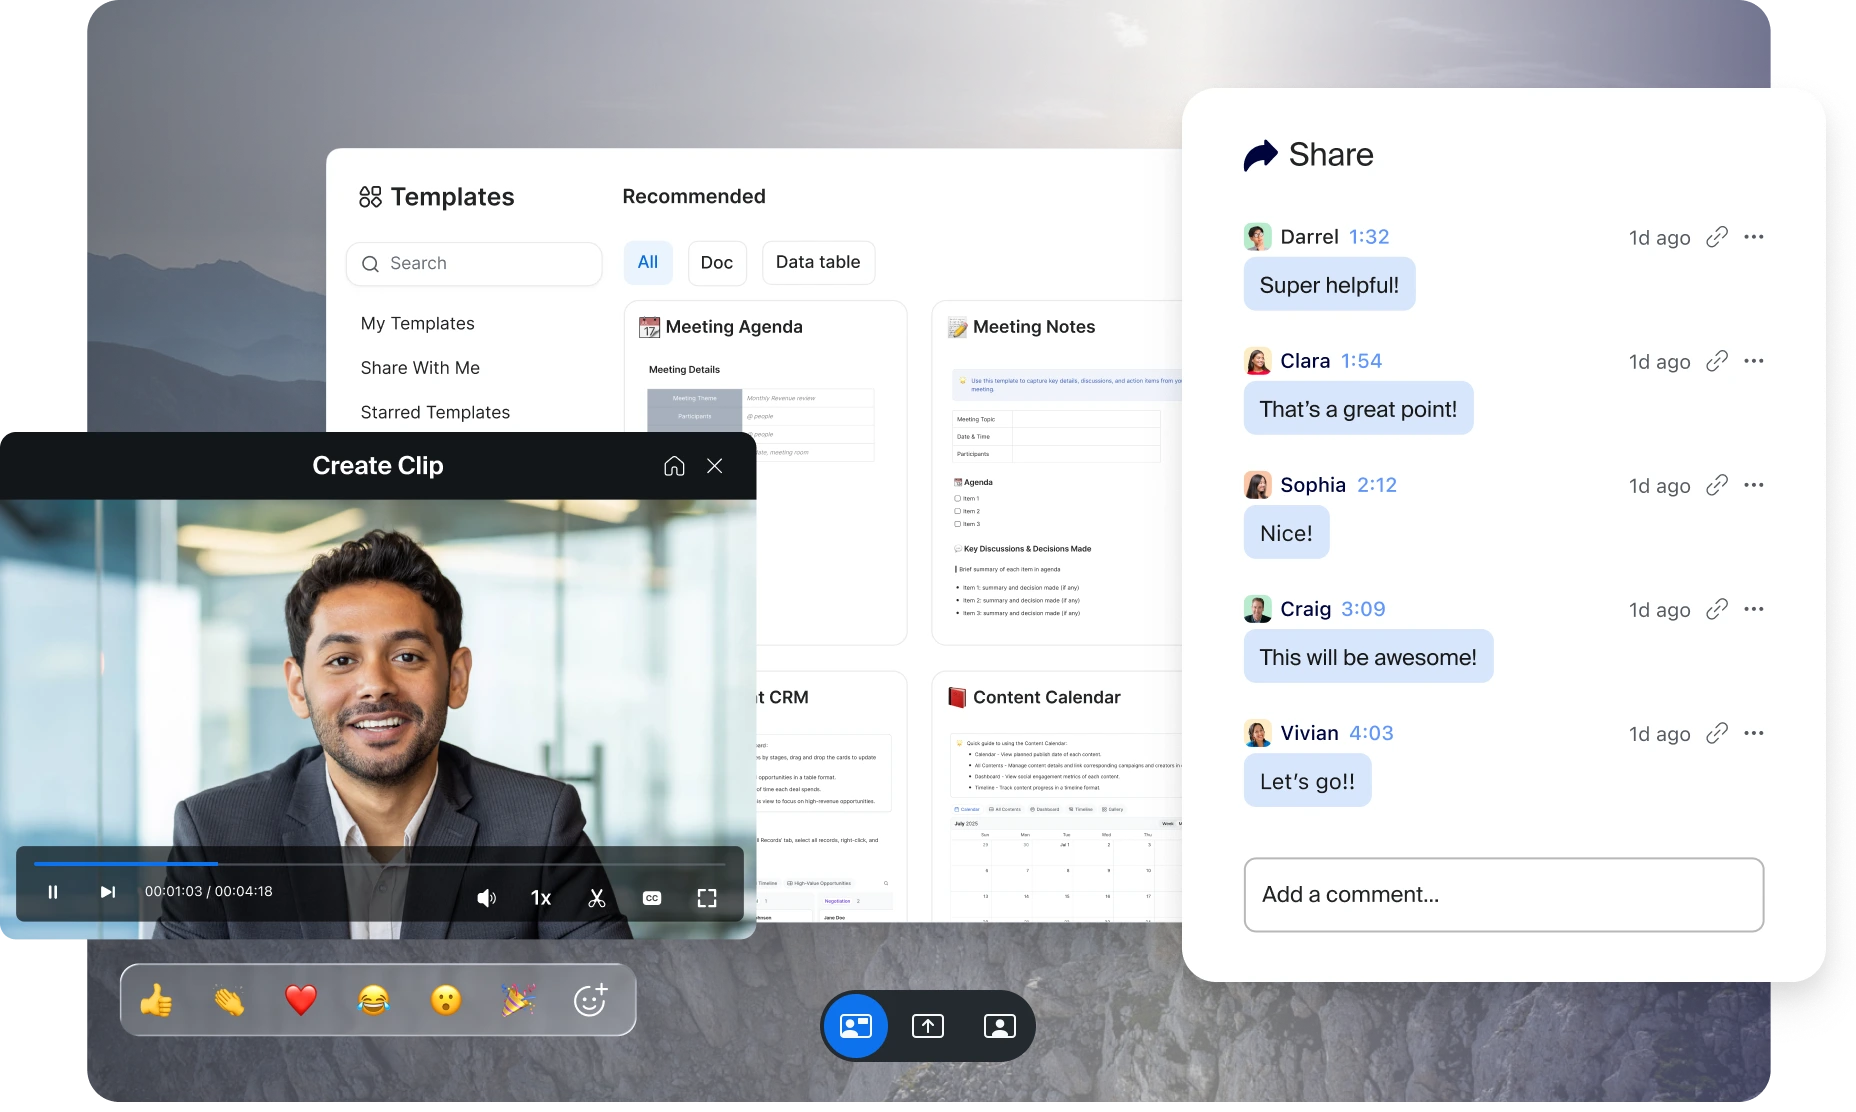Jump to Darrel's timestamp 1:32
Viewport: 1856px width, 1112px height.
point(1369,237)
